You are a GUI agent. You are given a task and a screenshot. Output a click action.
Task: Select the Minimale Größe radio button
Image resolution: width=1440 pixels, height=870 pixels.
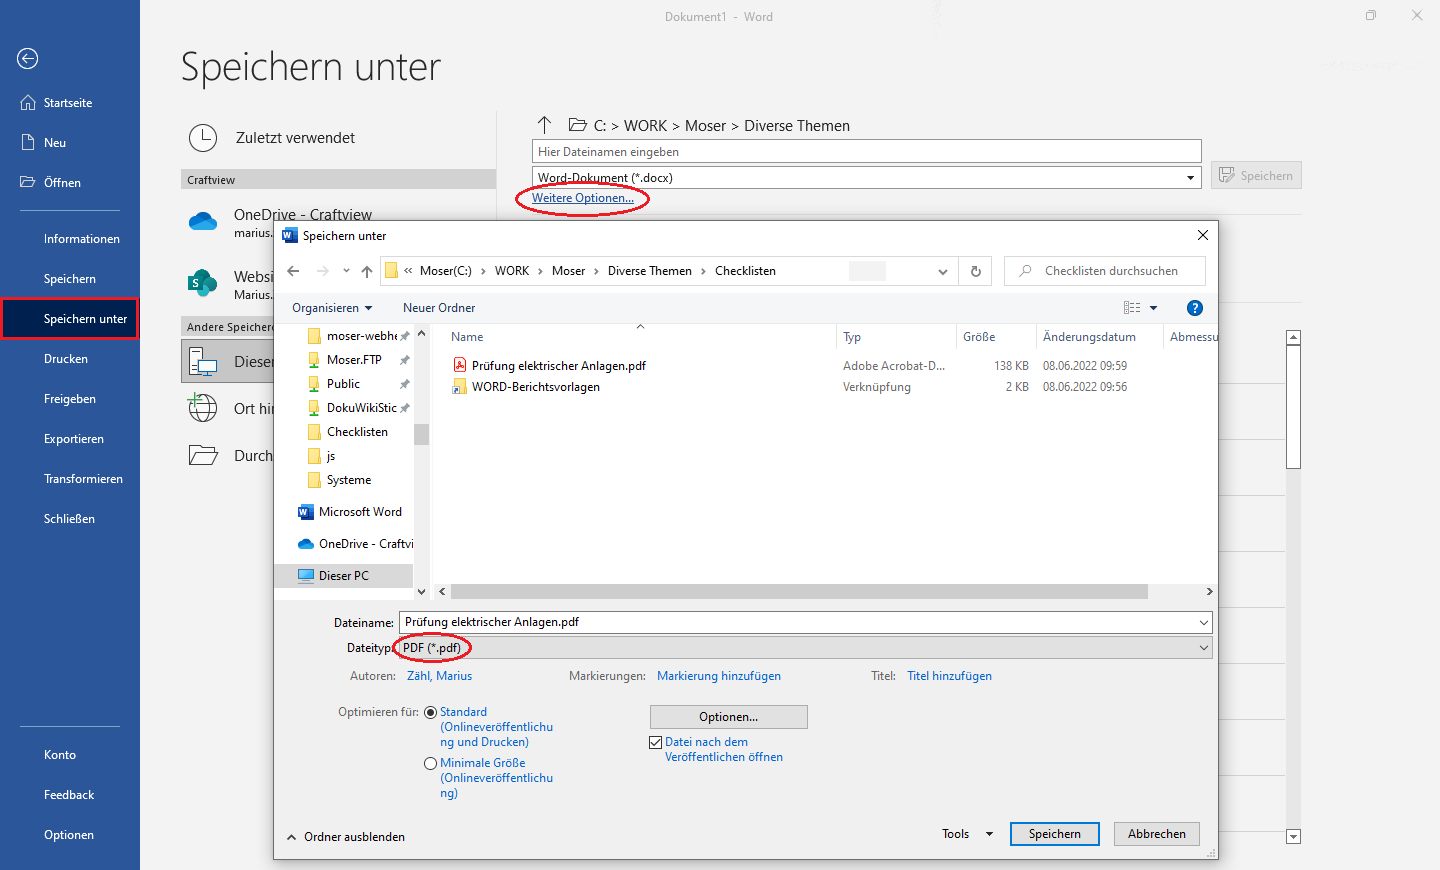pyautogui.click(x=431, y=763)
